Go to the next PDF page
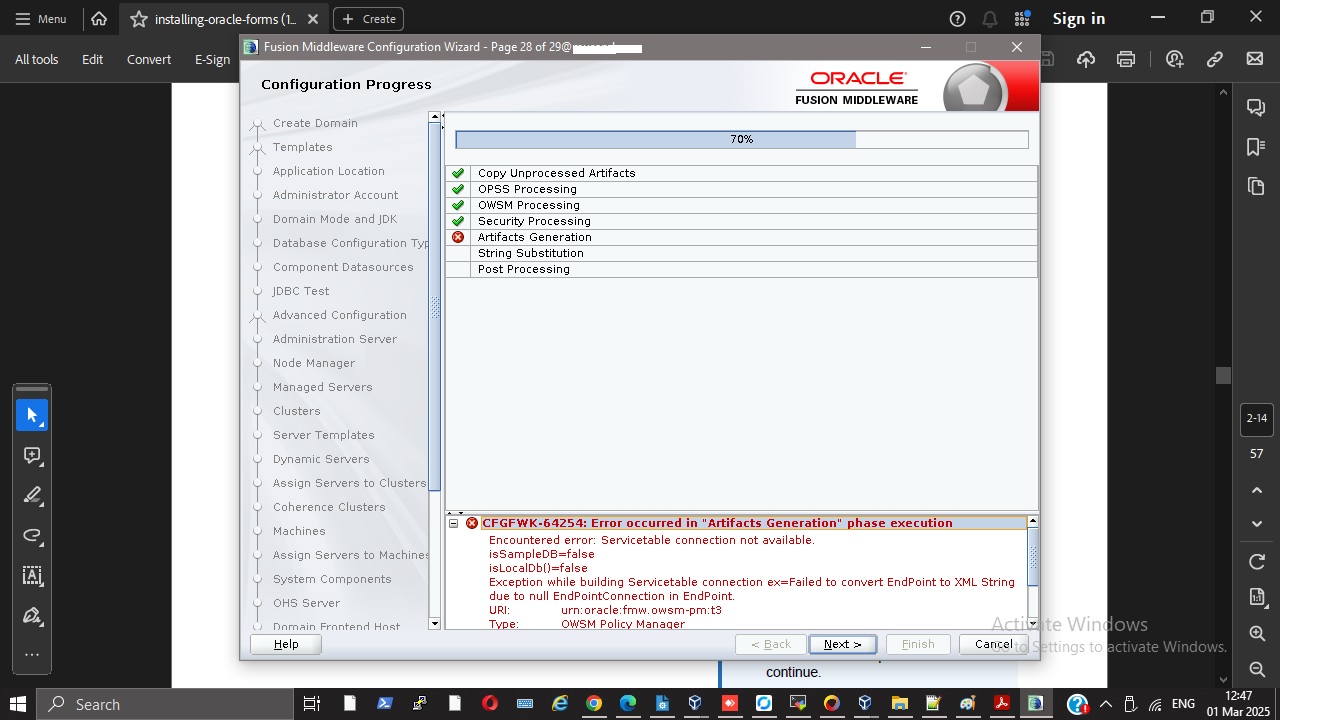1340x720 pixels. point(1257,524)
